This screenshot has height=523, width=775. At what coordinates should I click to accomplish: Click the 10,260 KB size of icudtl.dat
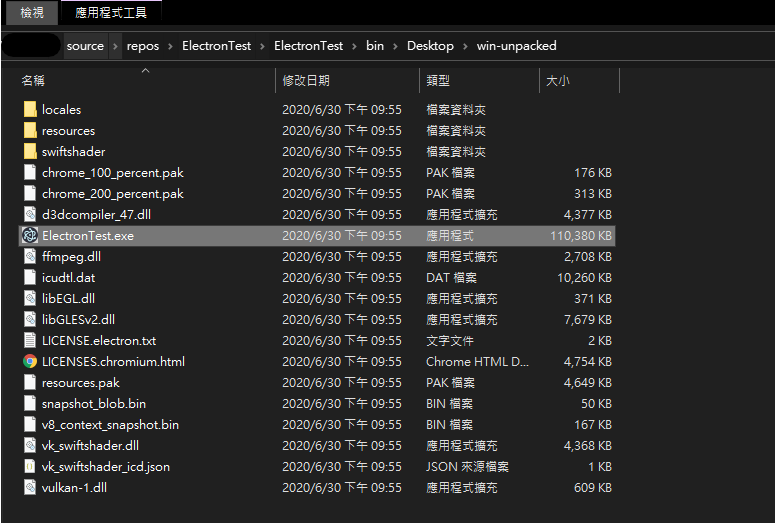(584, 278)
